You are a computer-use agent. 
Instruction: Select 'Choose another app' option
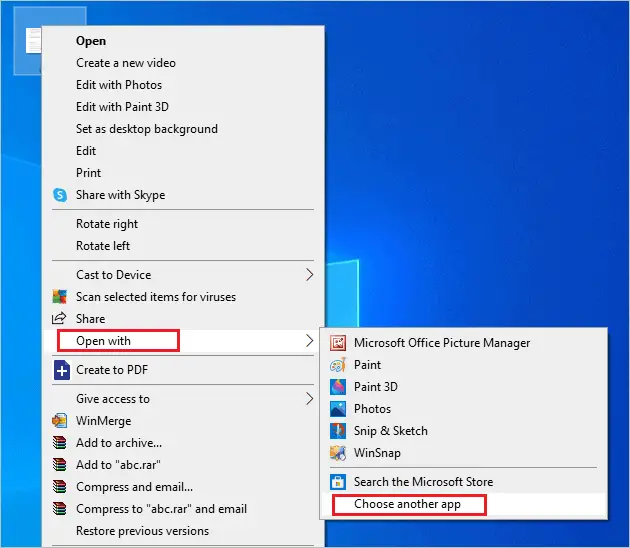[407, 504]
